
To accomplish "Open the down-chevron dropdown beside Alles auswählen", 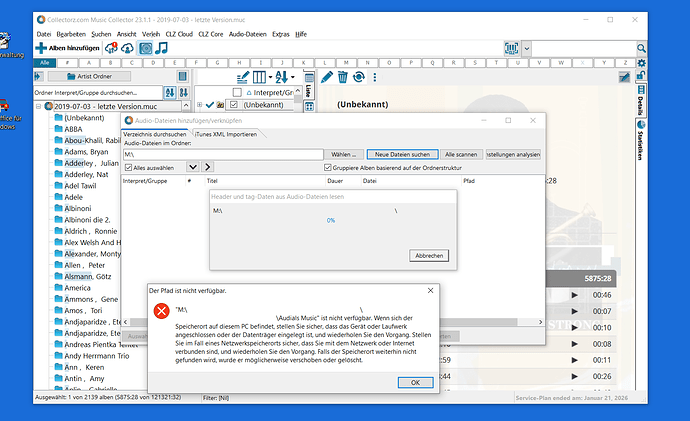I will coord(193,167).
